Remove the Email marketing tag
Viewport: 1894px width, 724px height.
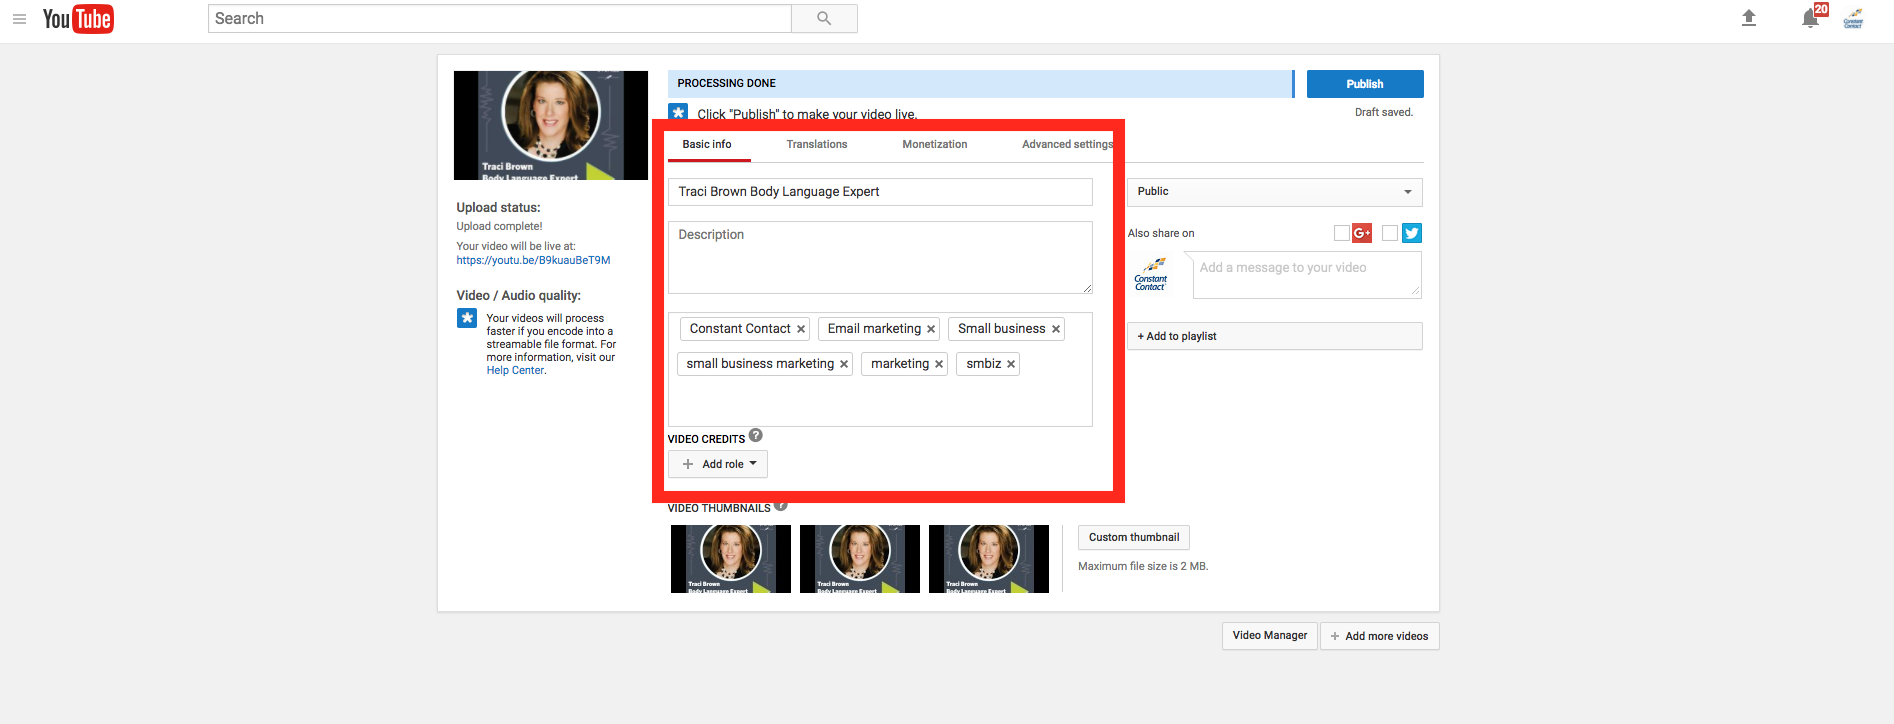coord(931,329)
